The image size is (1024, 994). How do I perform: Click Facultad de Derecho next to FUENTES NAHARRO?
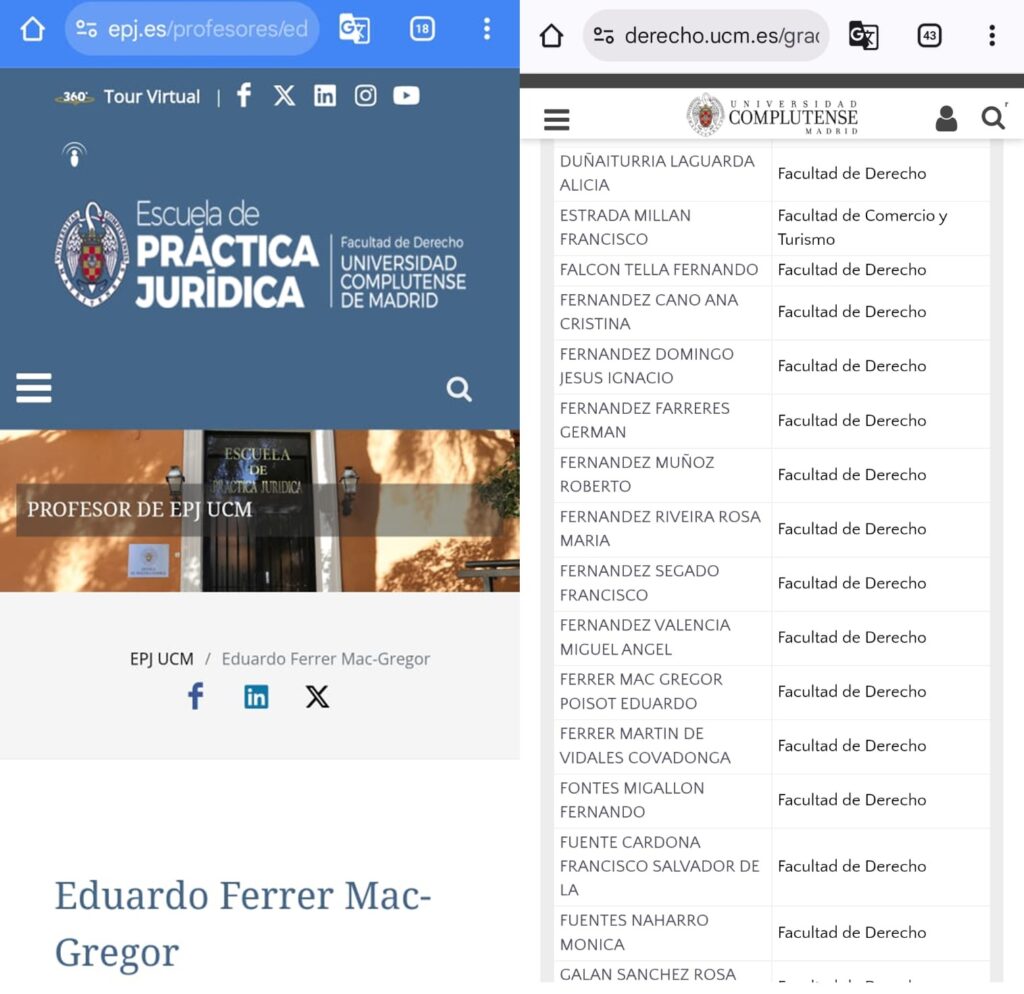click(x=852, y=933)
